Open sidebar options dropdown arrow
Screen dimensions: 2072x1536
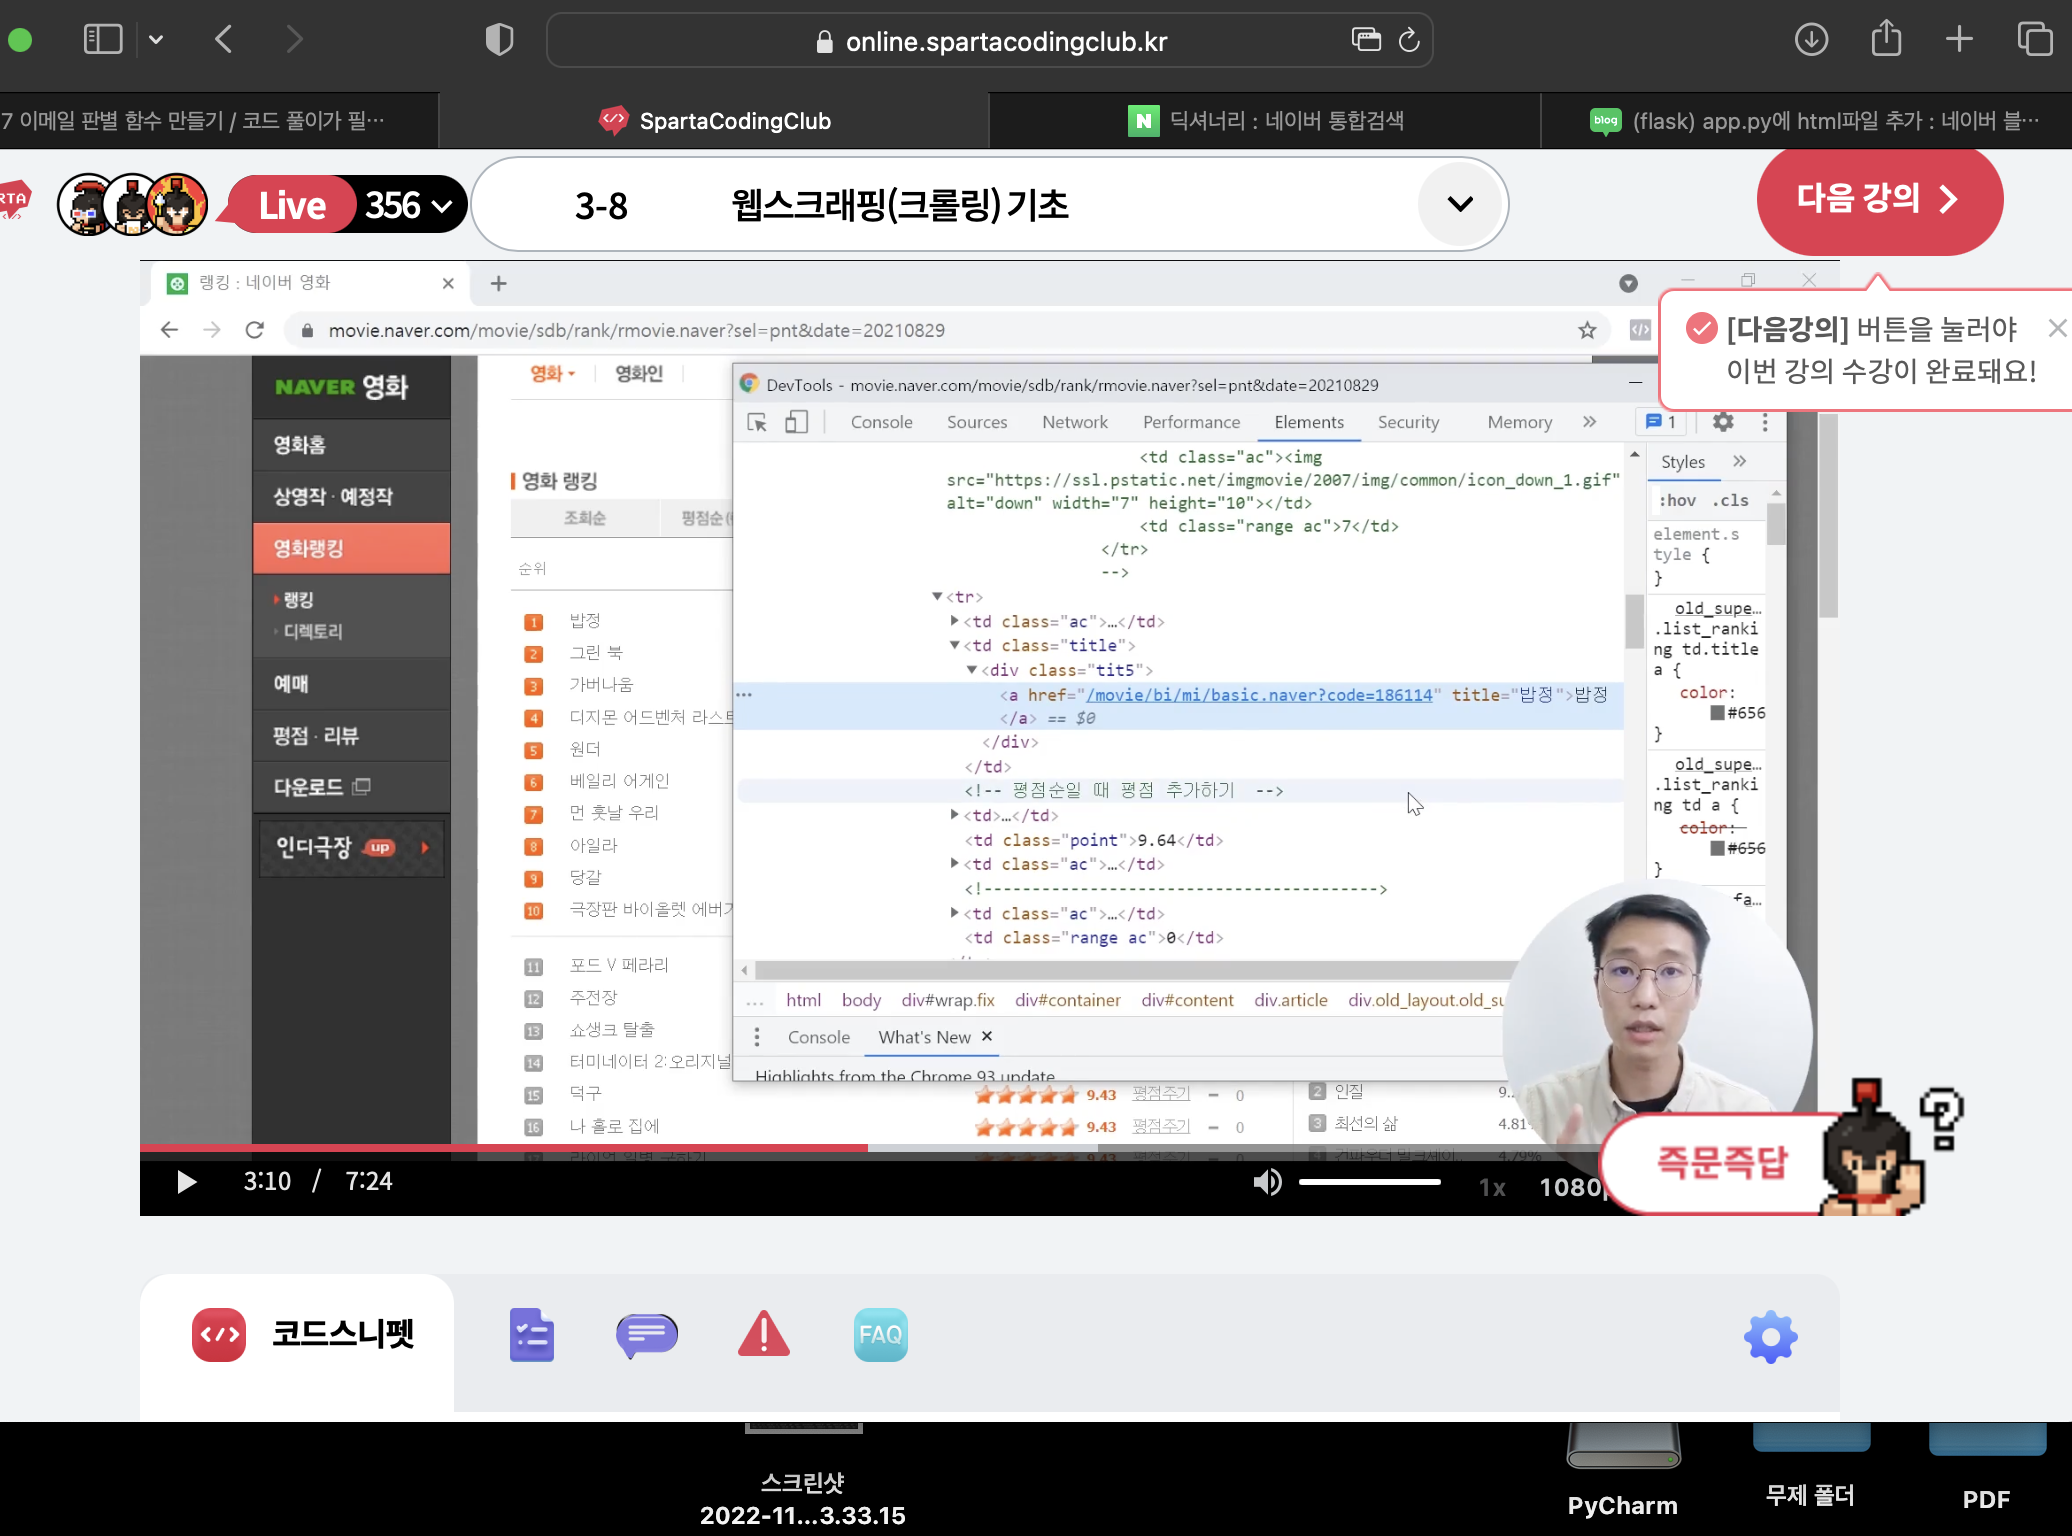click(156, 40)
